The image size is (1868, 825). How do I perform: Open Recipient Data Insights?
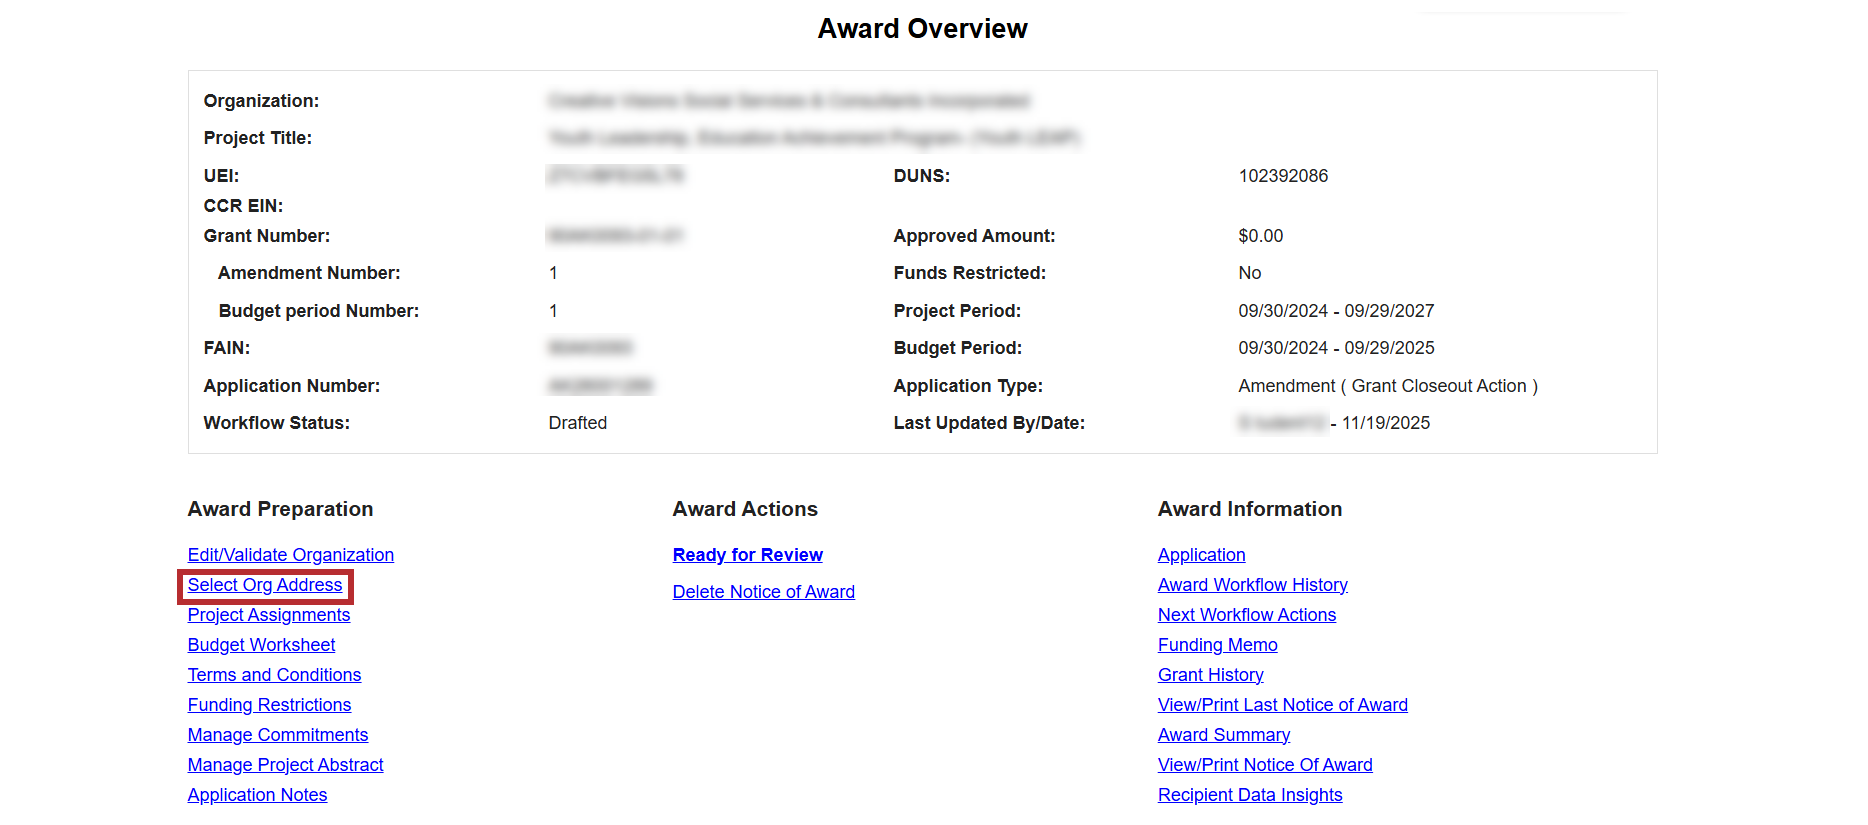point(1249,795)
